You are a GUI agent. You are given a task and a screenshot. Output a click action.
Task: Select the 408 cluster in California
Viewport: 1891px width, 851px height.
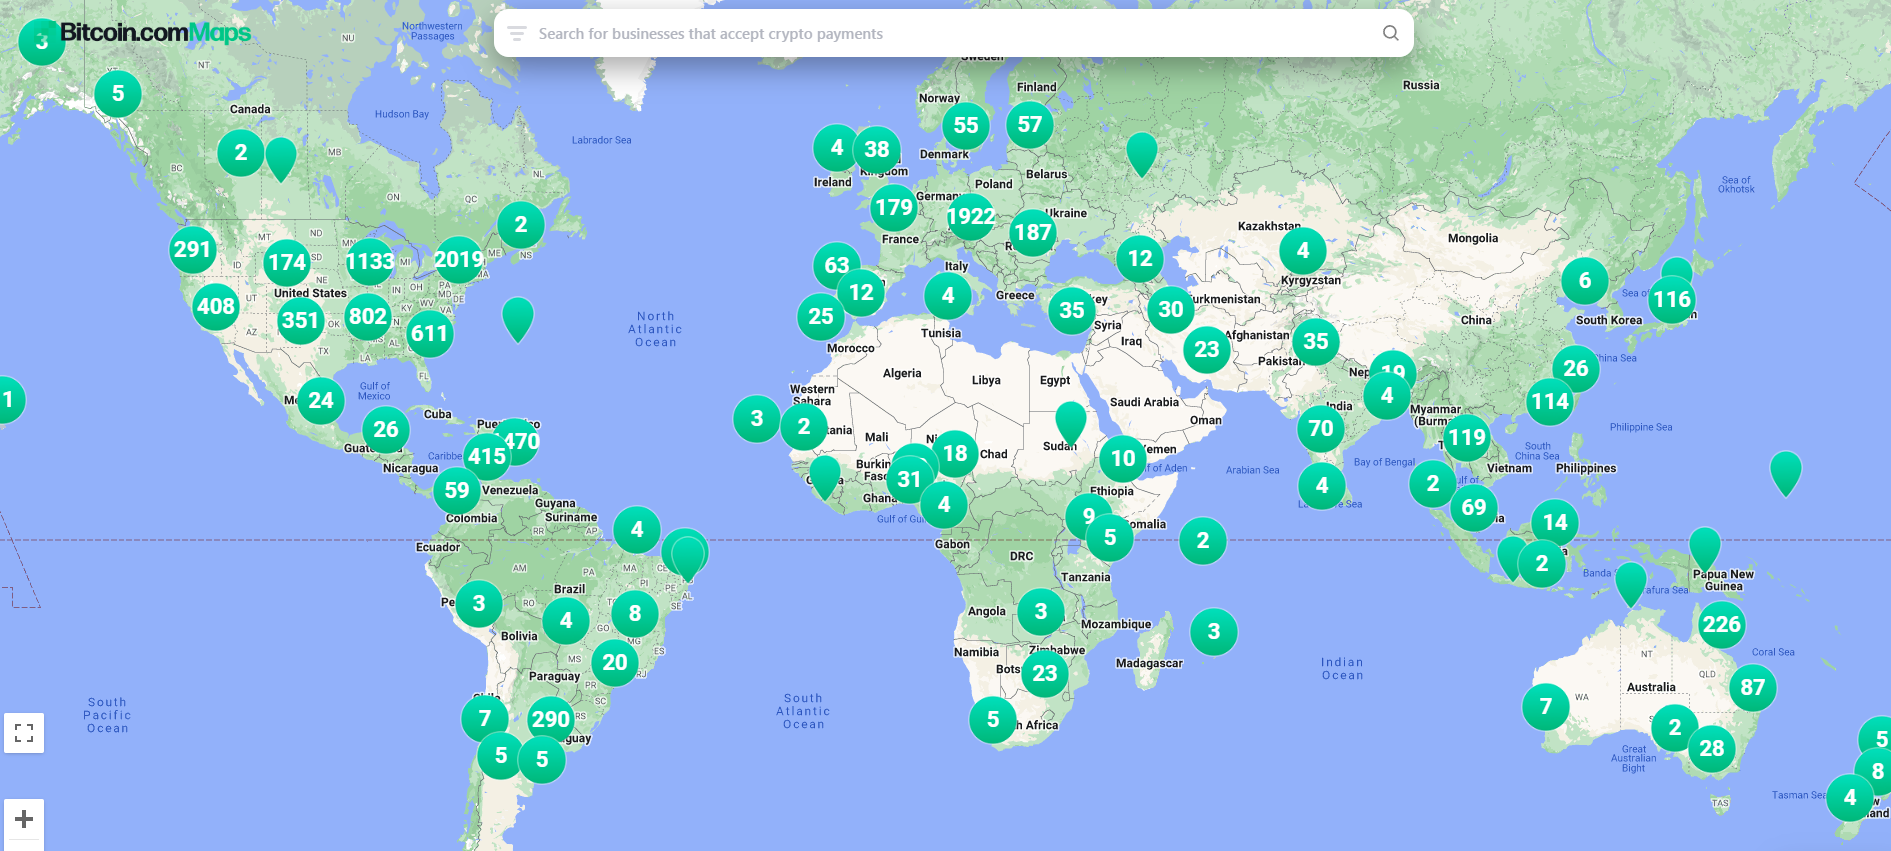point(216,307)
